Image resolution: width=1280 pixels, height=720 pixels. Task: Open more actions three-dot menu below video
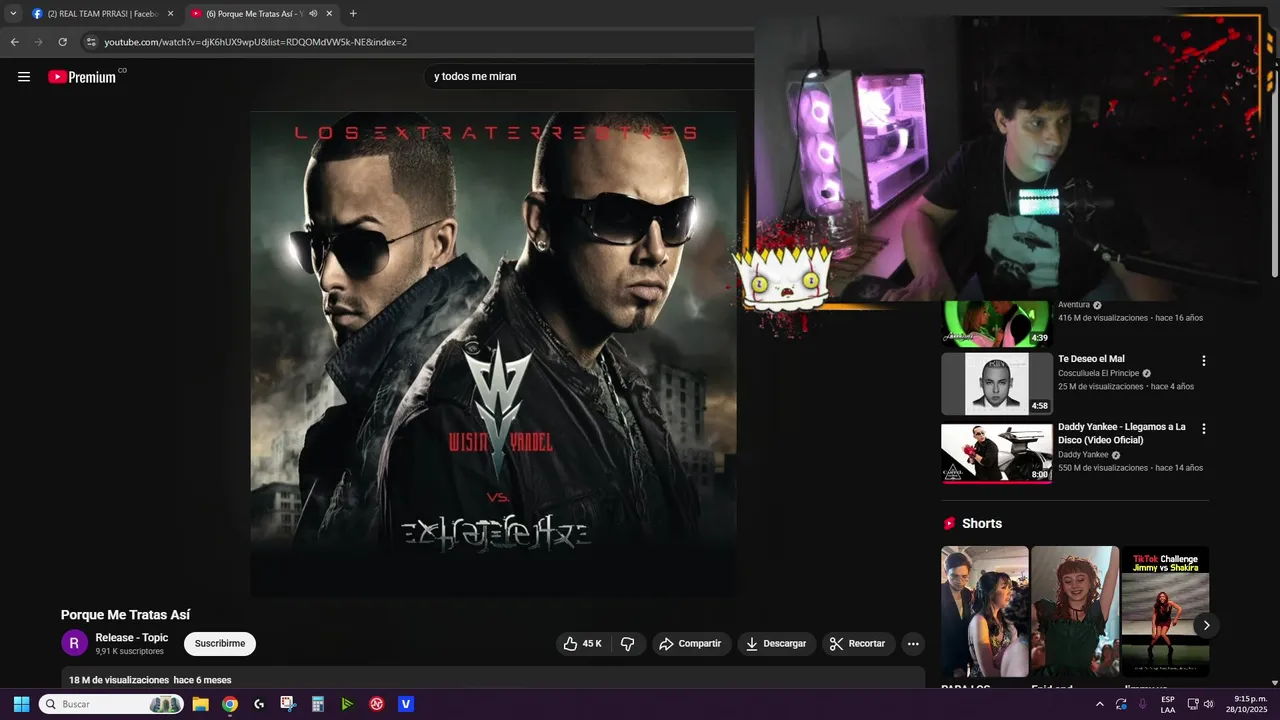pos(913,644)
